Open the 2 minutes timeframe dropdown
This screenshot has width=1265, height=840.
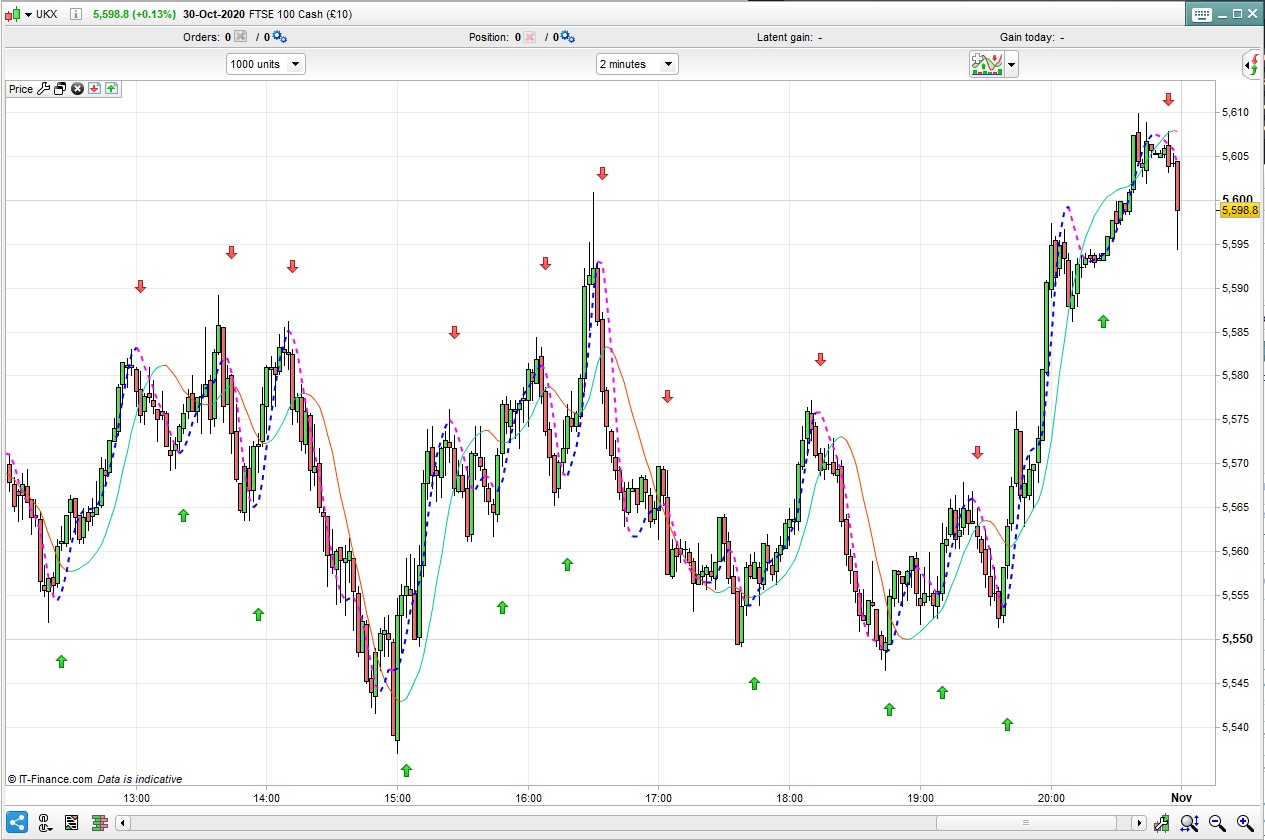[x=638, y=64]
